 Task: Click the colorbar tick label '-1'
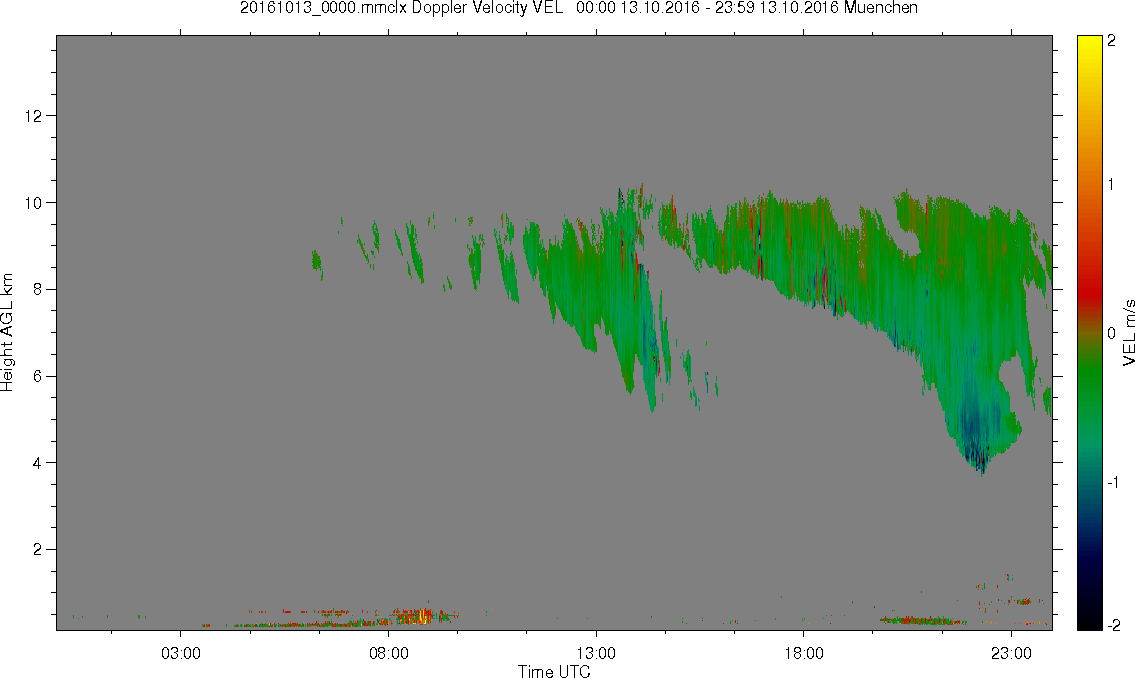pos(1112,482)
